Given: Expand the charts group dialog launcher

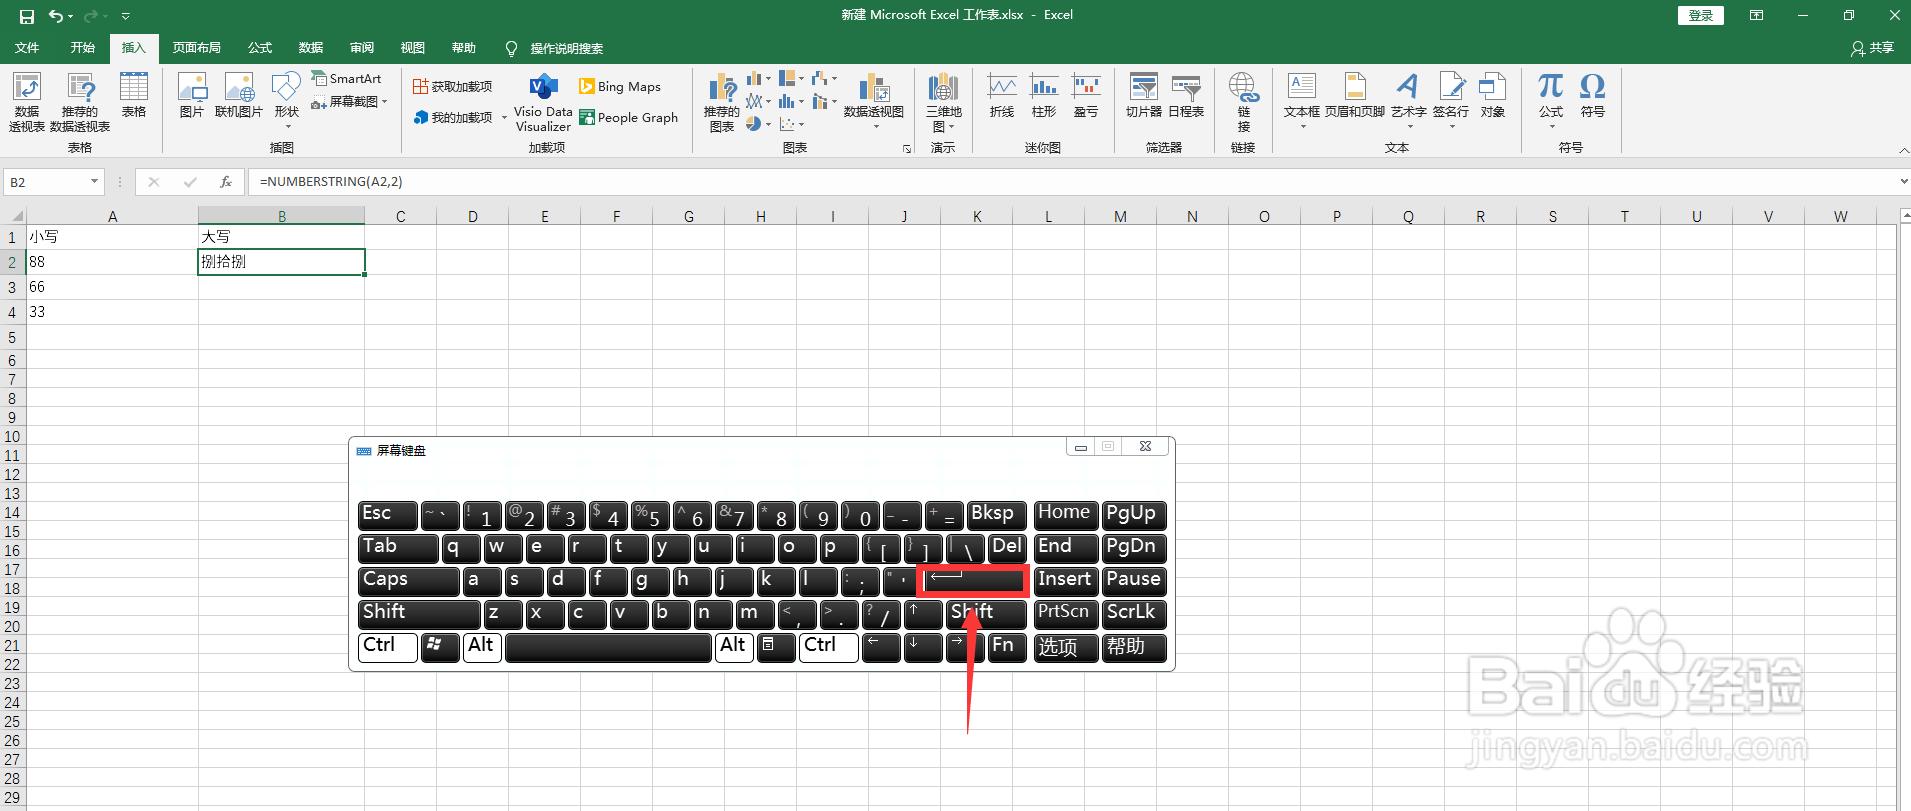Looking at the screenshot, I should [x=907, y=148].
